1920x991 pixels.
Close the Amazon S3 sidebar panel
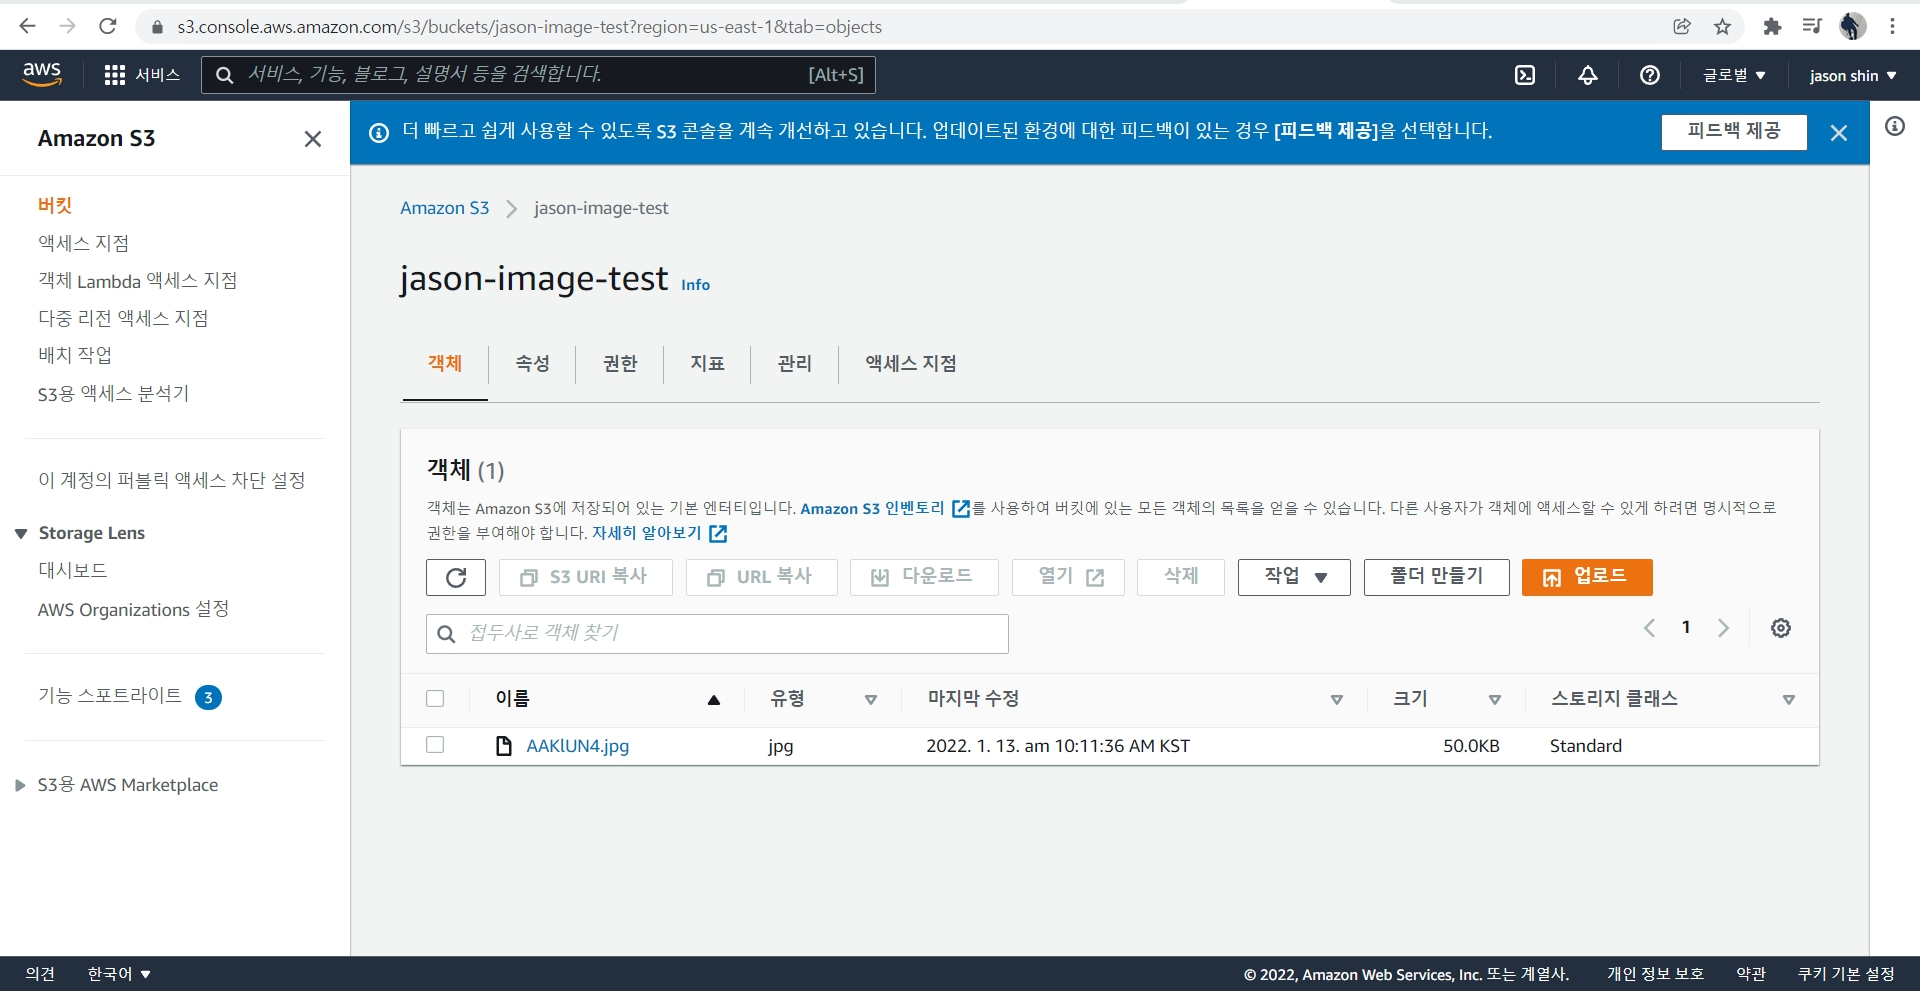pos(313,139)
